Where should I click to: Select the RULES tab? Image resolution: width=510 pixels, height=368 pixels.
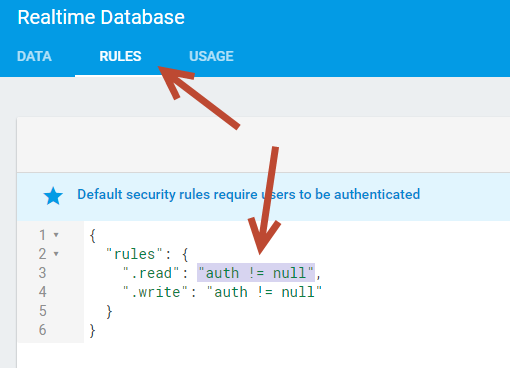[120, 56]
